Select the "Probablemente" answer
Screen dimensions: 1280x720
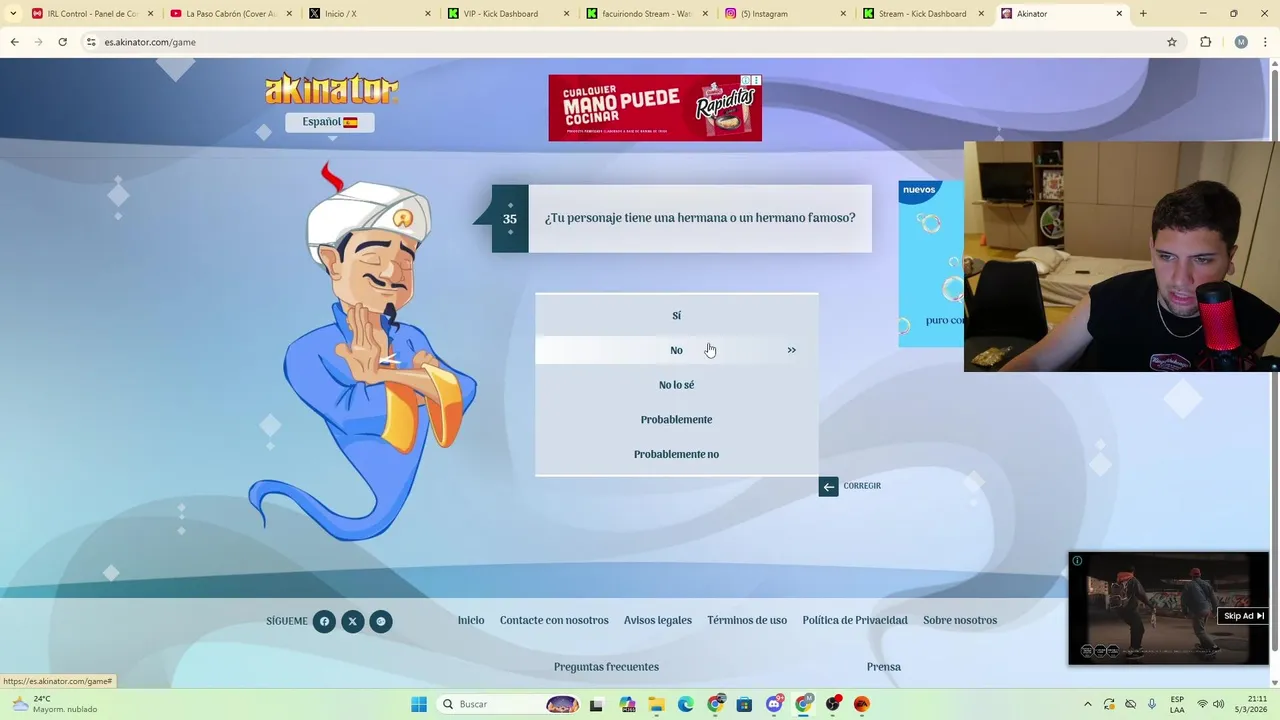(676, 419)
